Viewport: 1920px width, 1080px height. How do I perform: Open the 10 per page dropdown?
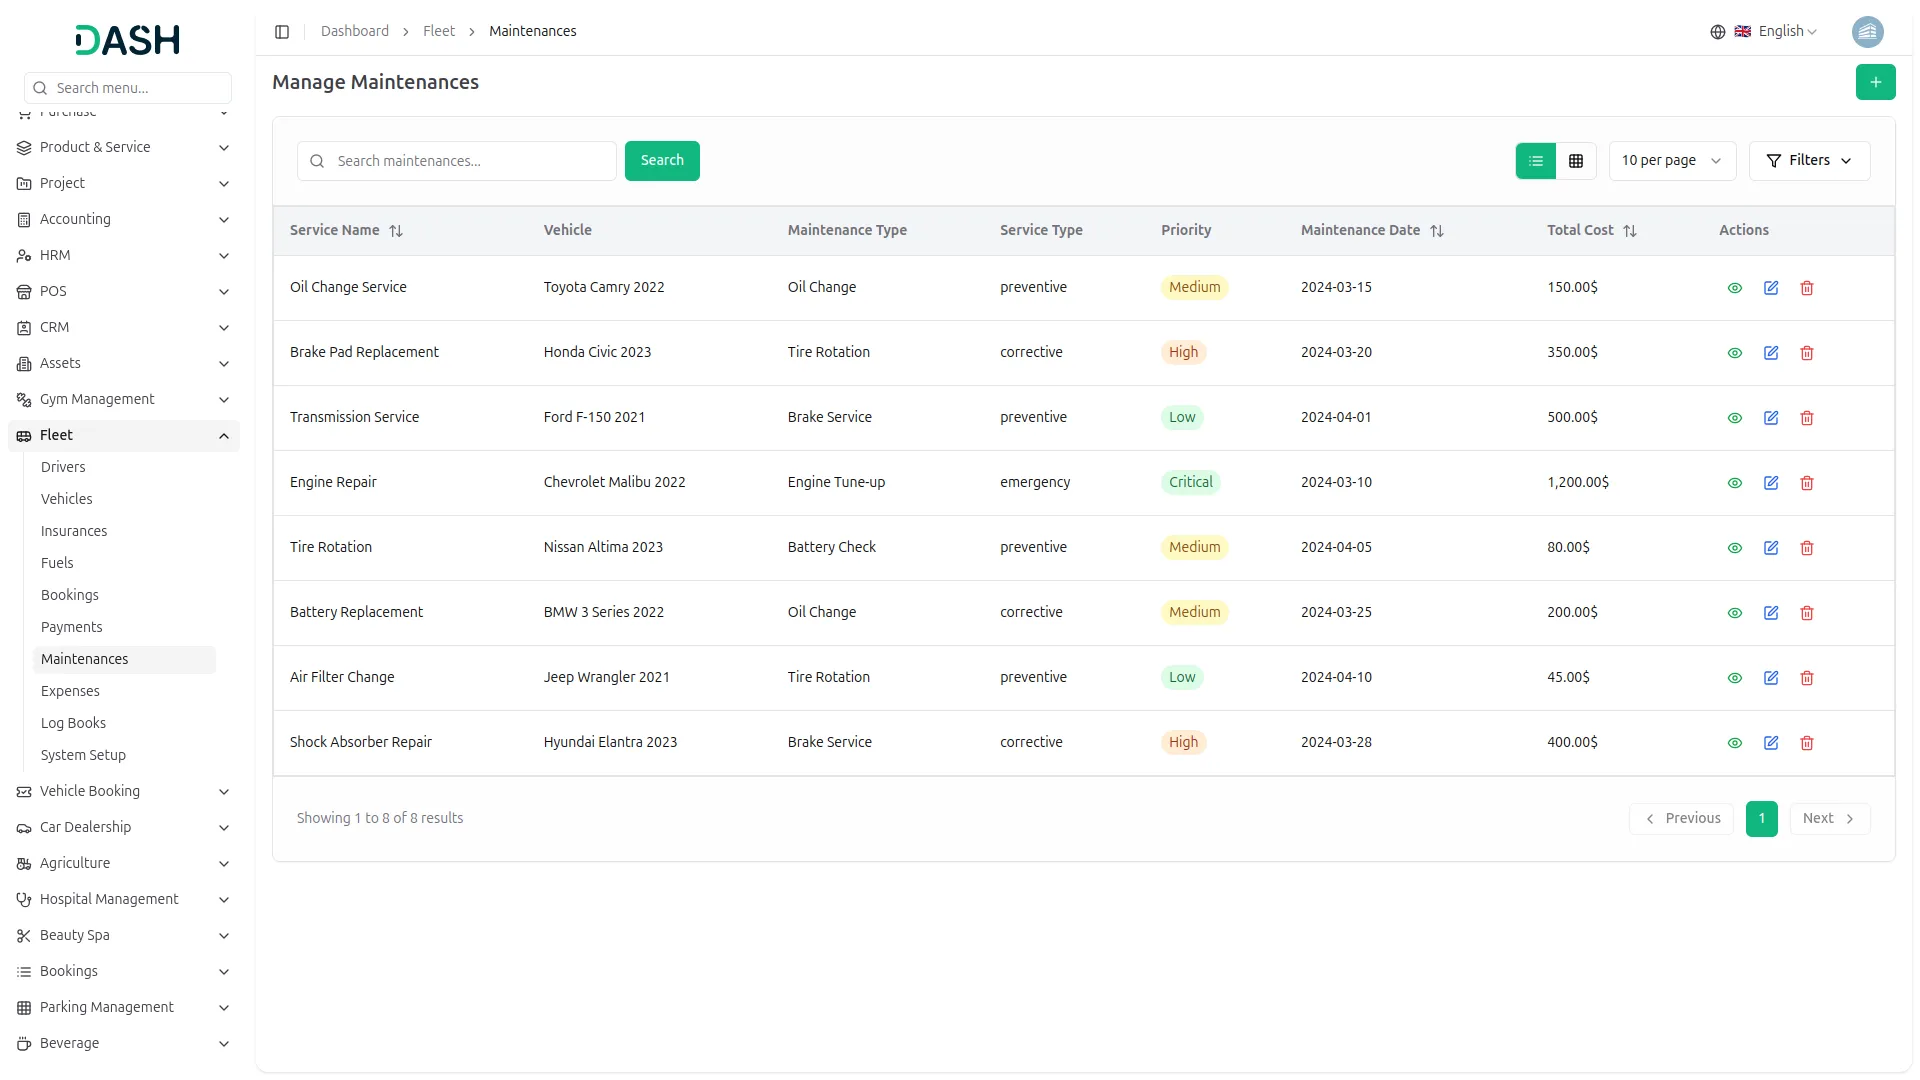click(1671, 161)
